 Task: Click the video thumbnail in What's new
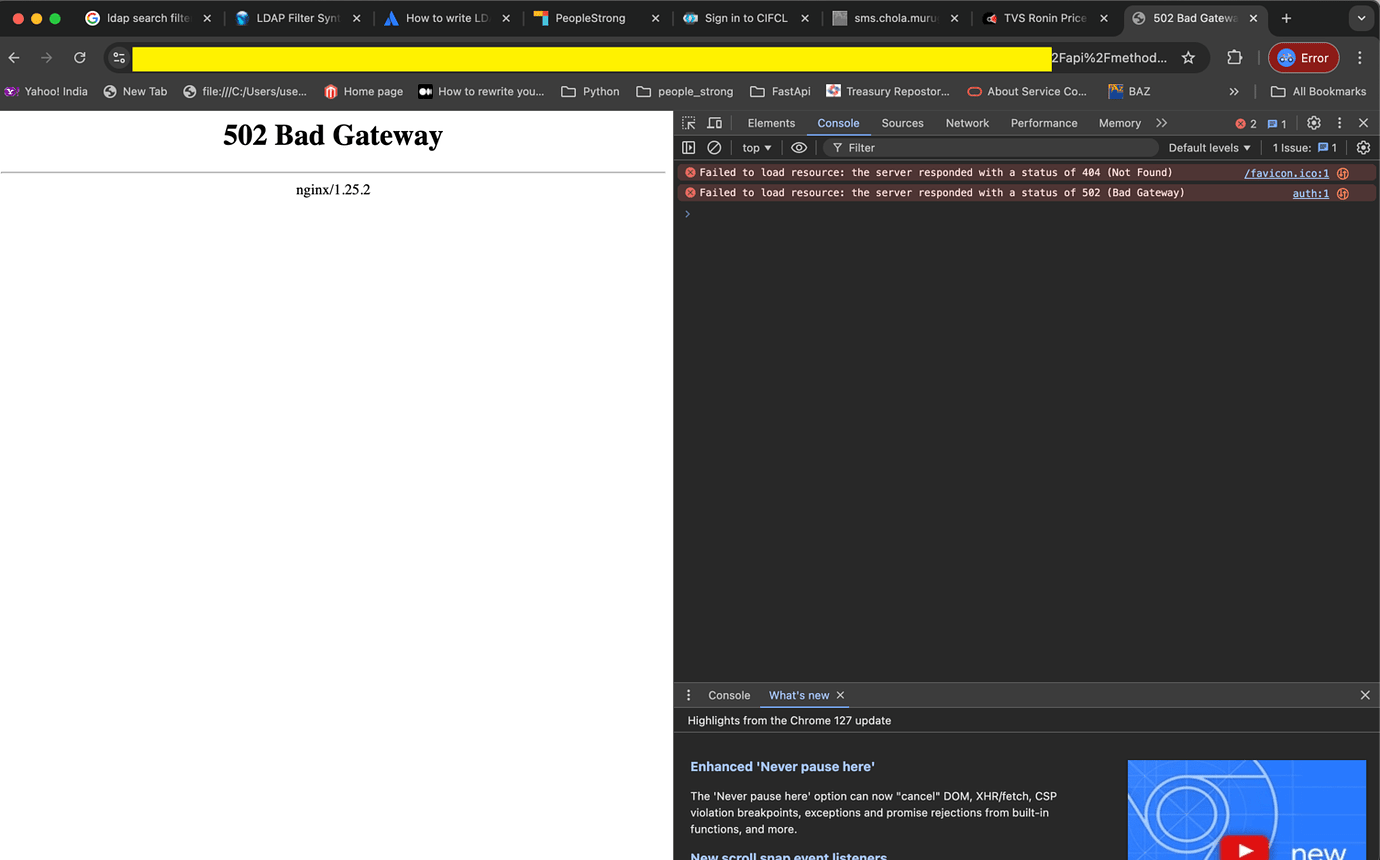click(x=1246, y=810)
